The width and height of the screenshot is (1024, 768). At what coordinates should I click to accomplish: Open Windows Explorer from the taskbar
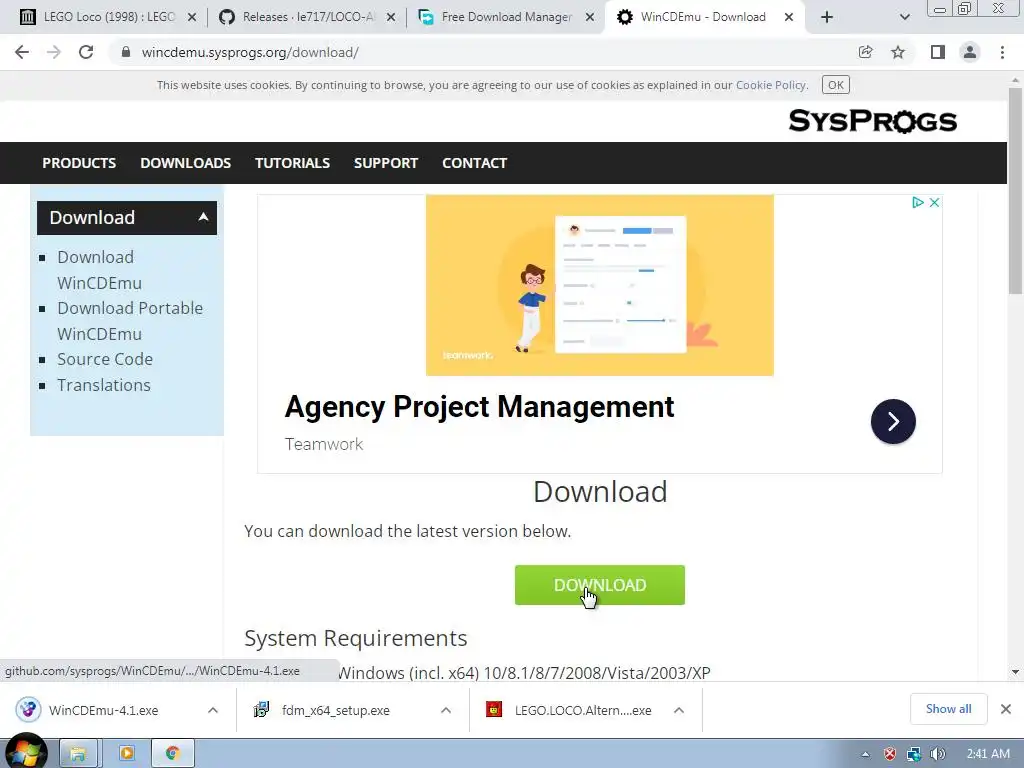coord(78,754)
